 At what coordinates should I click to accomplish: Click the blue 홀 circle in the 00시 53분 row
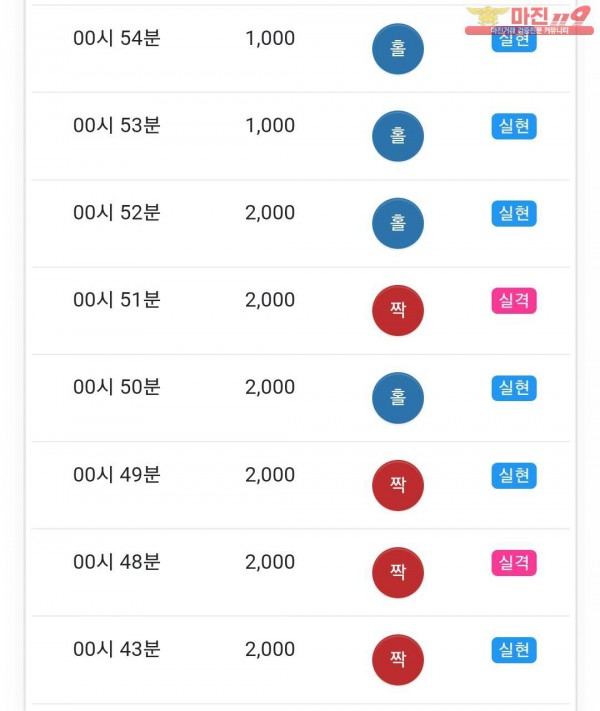398,136
